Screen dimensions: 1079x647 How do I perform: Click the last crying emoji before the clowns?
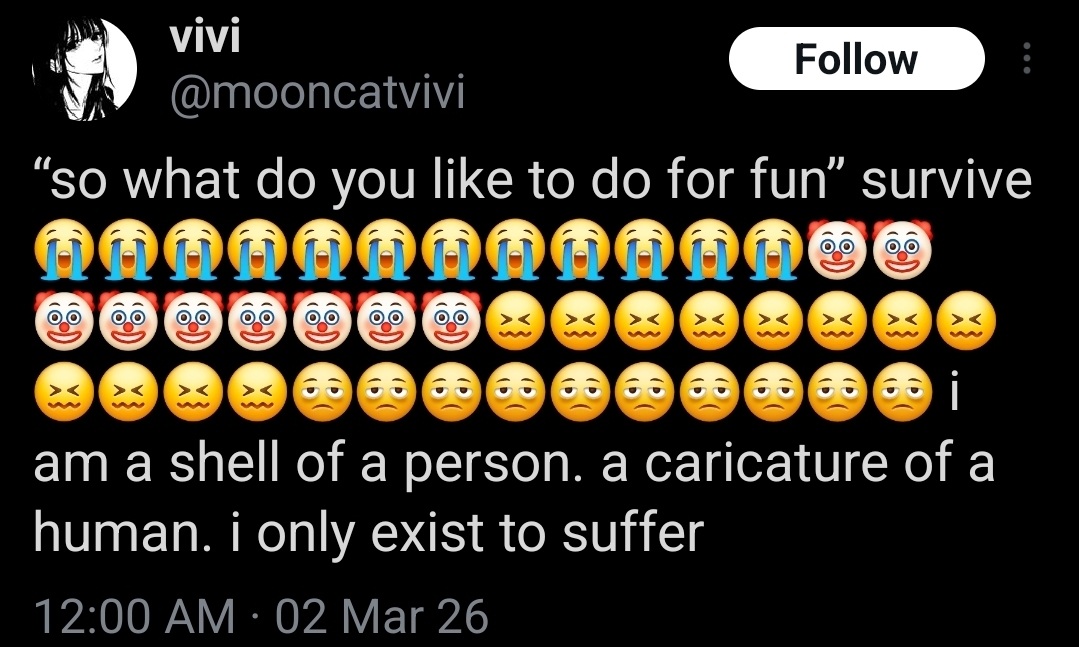(775, 248)
